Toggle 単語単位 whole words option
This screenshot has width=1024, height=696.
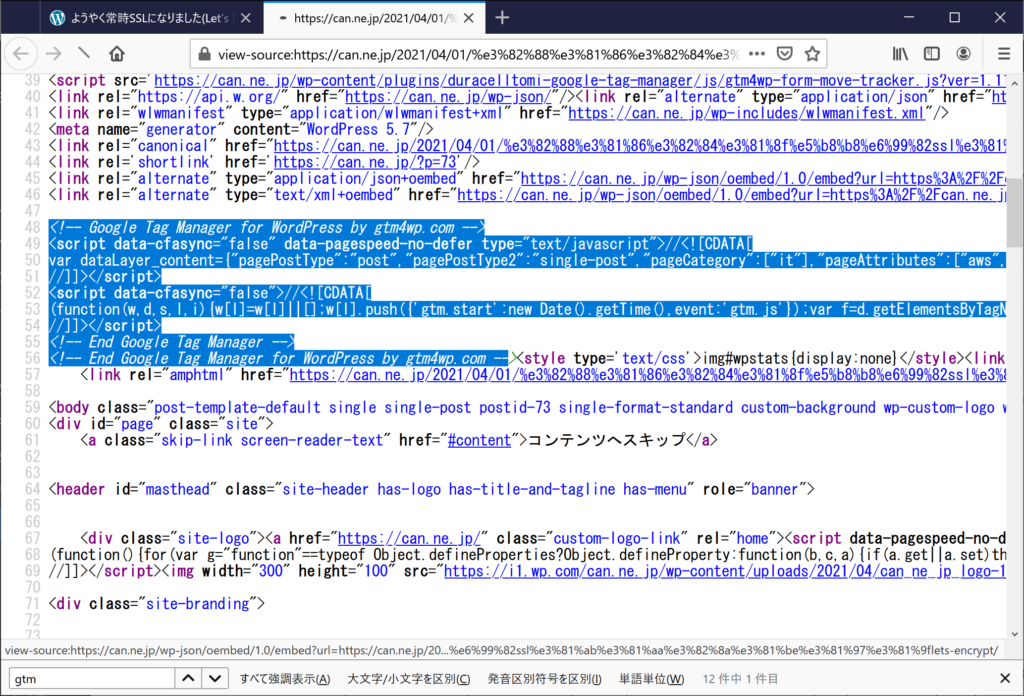coord(651,679)
